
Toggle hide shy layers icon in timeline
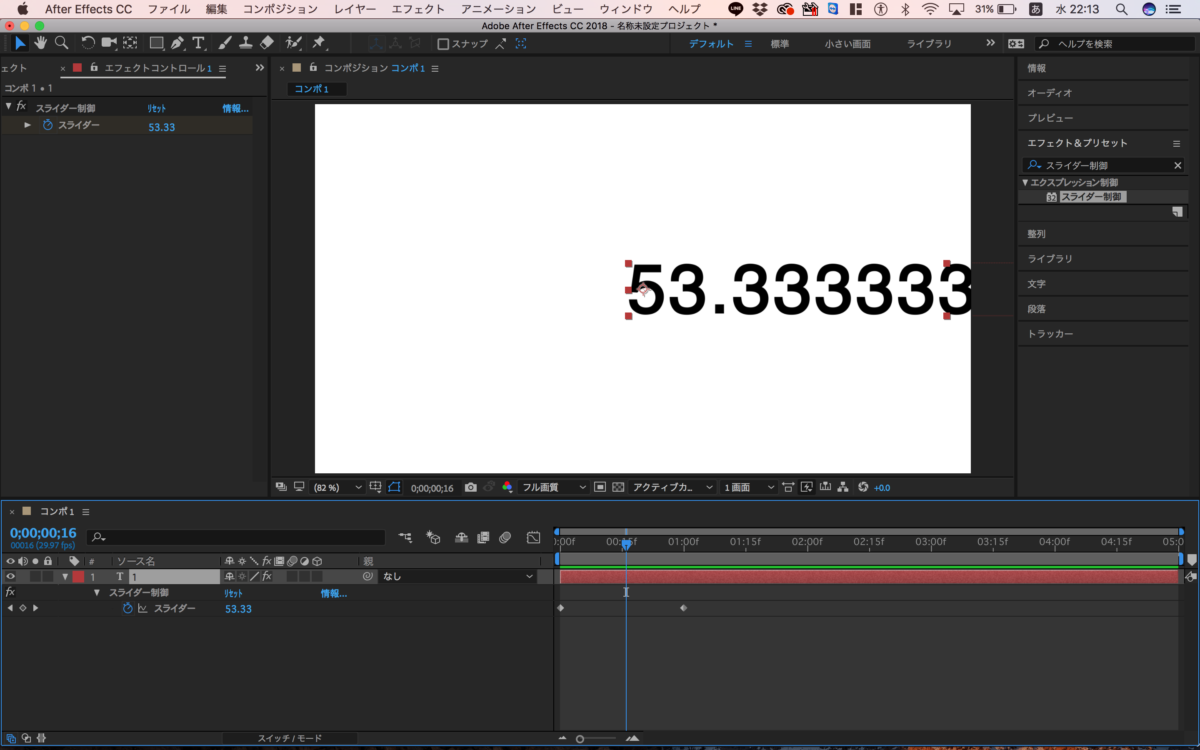[x=461, y=537]
